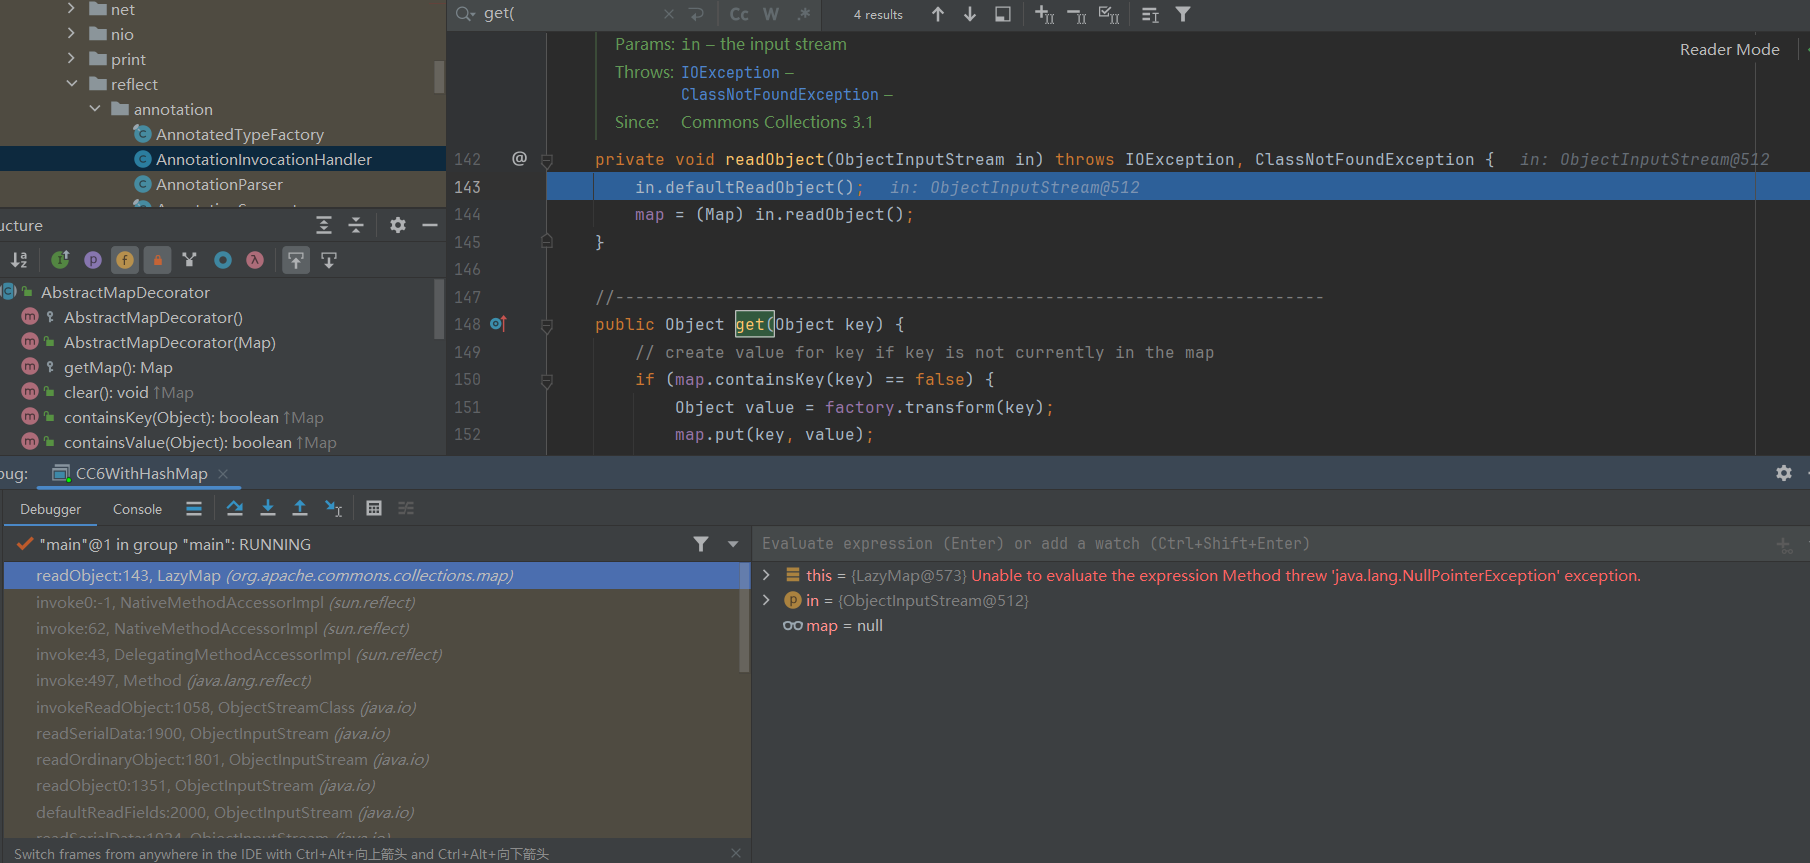The image size is (1810, 863).
Task: Open the search filter options
Action: coord(1183,14)
